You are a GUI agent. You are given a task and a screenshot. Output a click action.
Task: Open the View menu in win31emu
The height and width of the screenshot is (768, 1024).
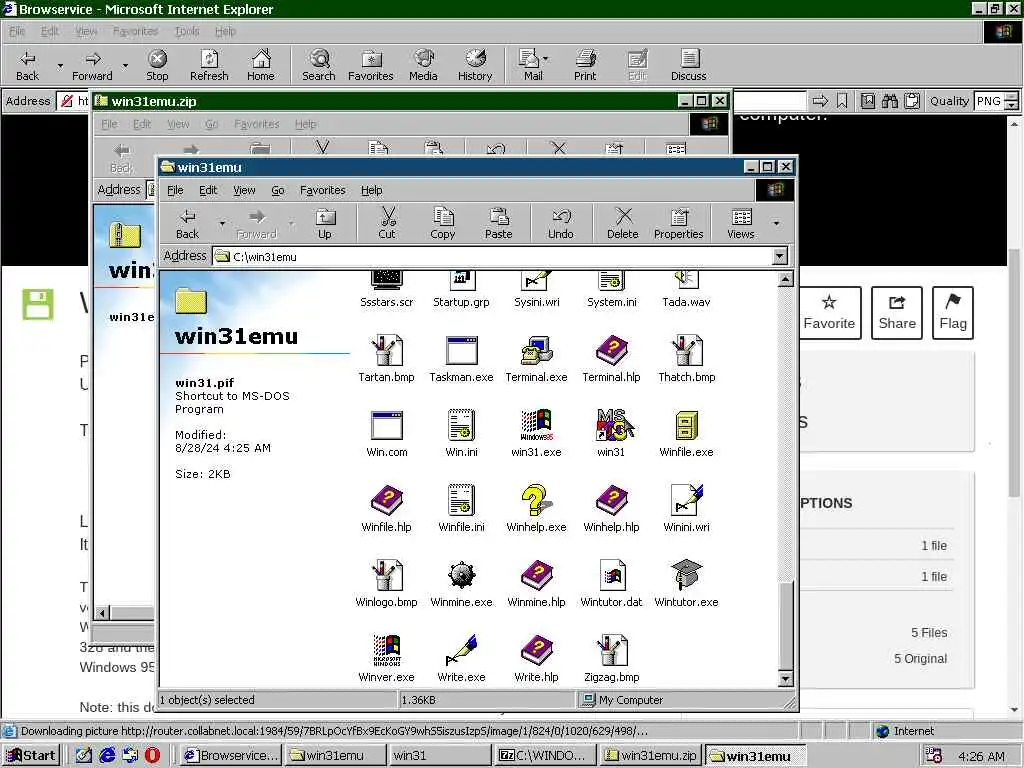click(x=244, y=190)
